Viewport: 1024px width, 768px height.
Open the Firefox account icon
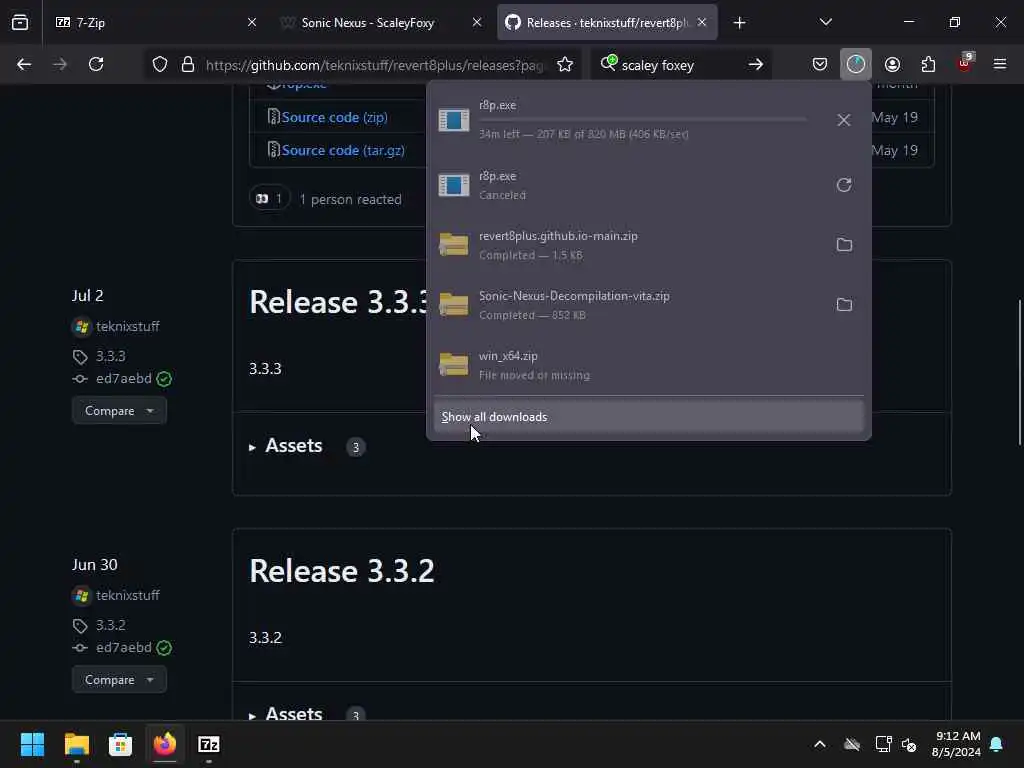coord(892,64)
